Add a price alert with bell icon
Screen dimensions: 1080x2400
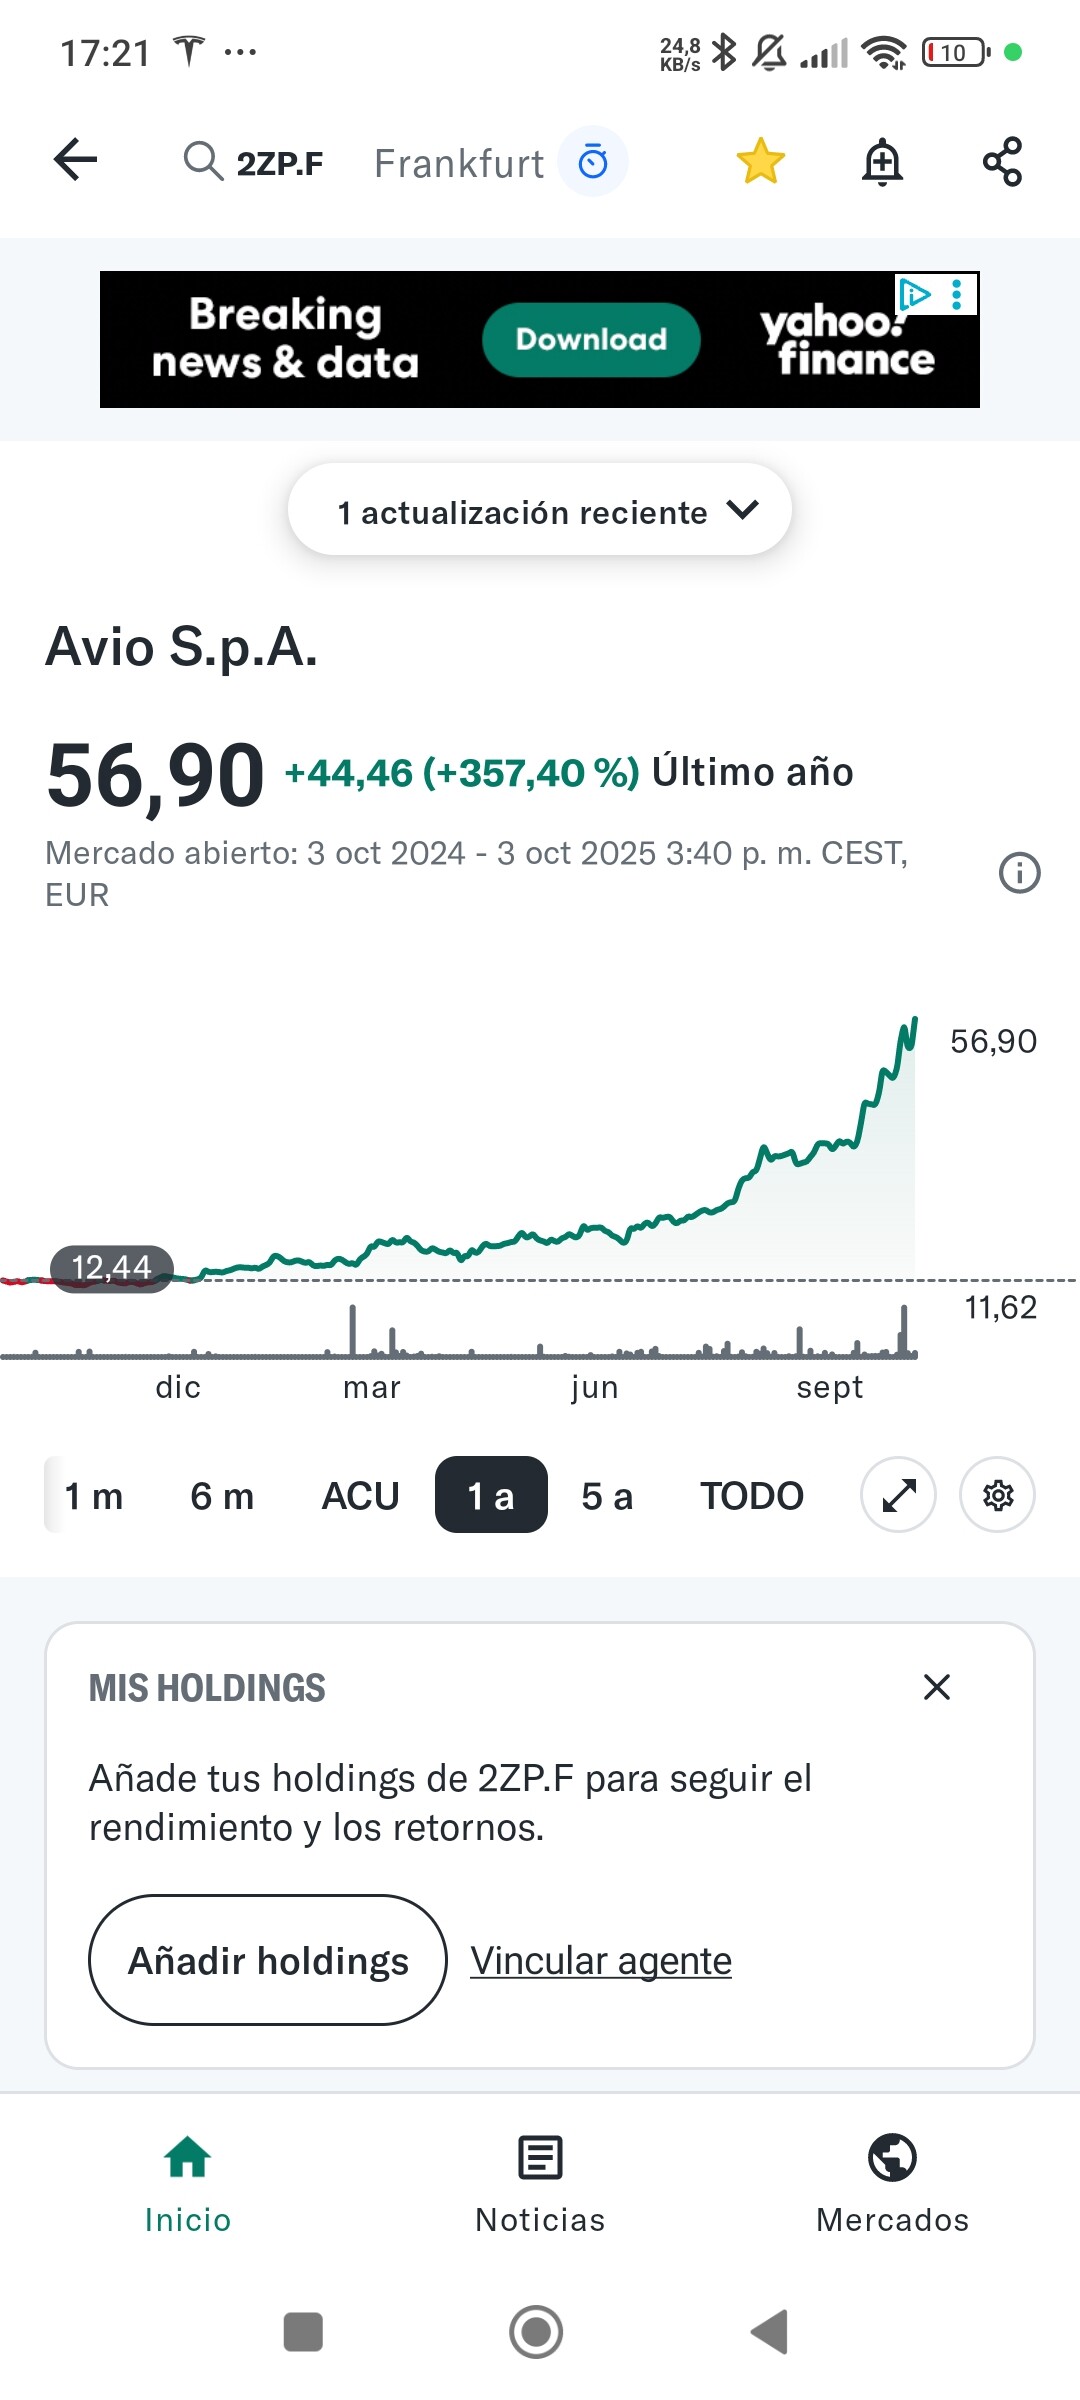click(882, 162)
